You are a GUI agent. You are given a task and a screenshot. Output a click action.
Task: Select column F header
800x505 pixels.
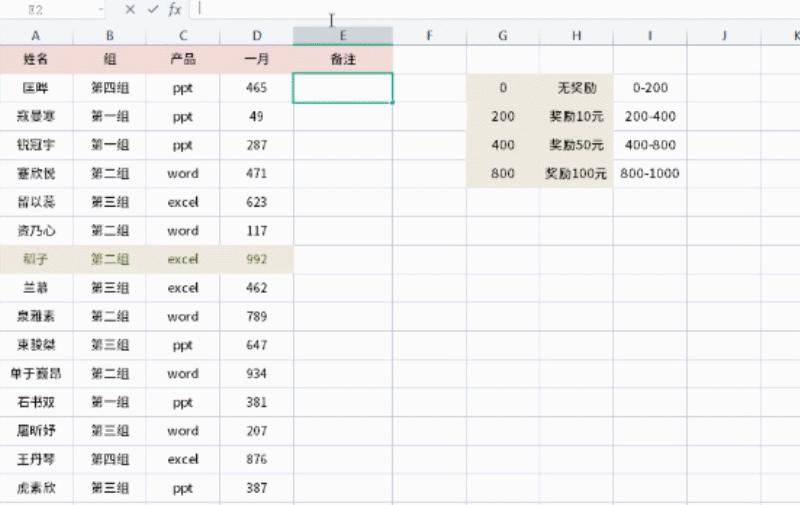coord(429,36)
